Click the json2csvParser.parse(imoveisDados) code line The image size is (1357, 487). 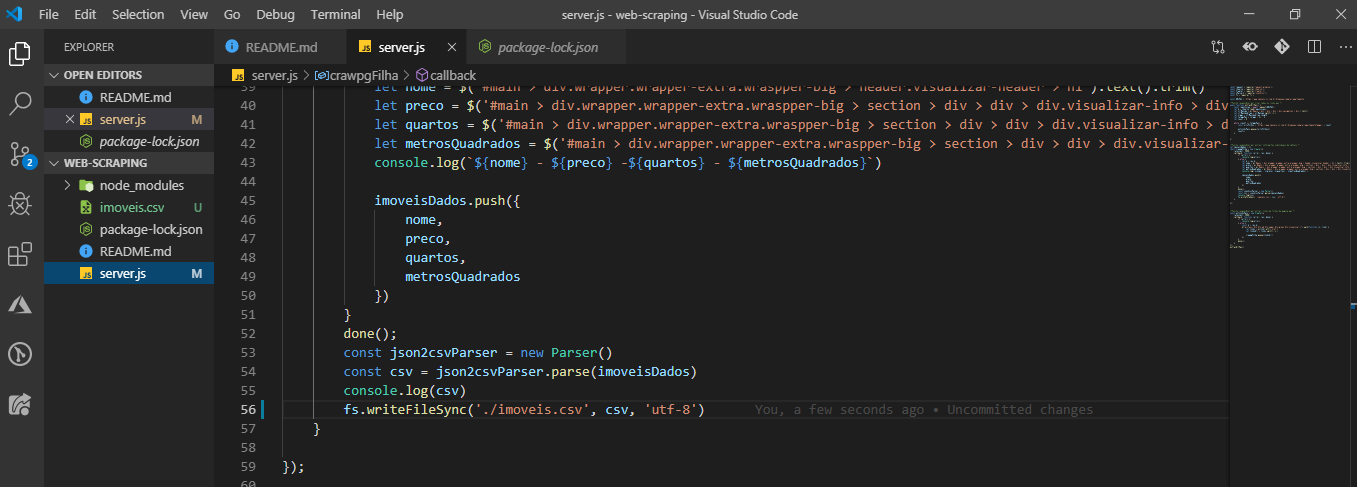[x=520, y=372]
